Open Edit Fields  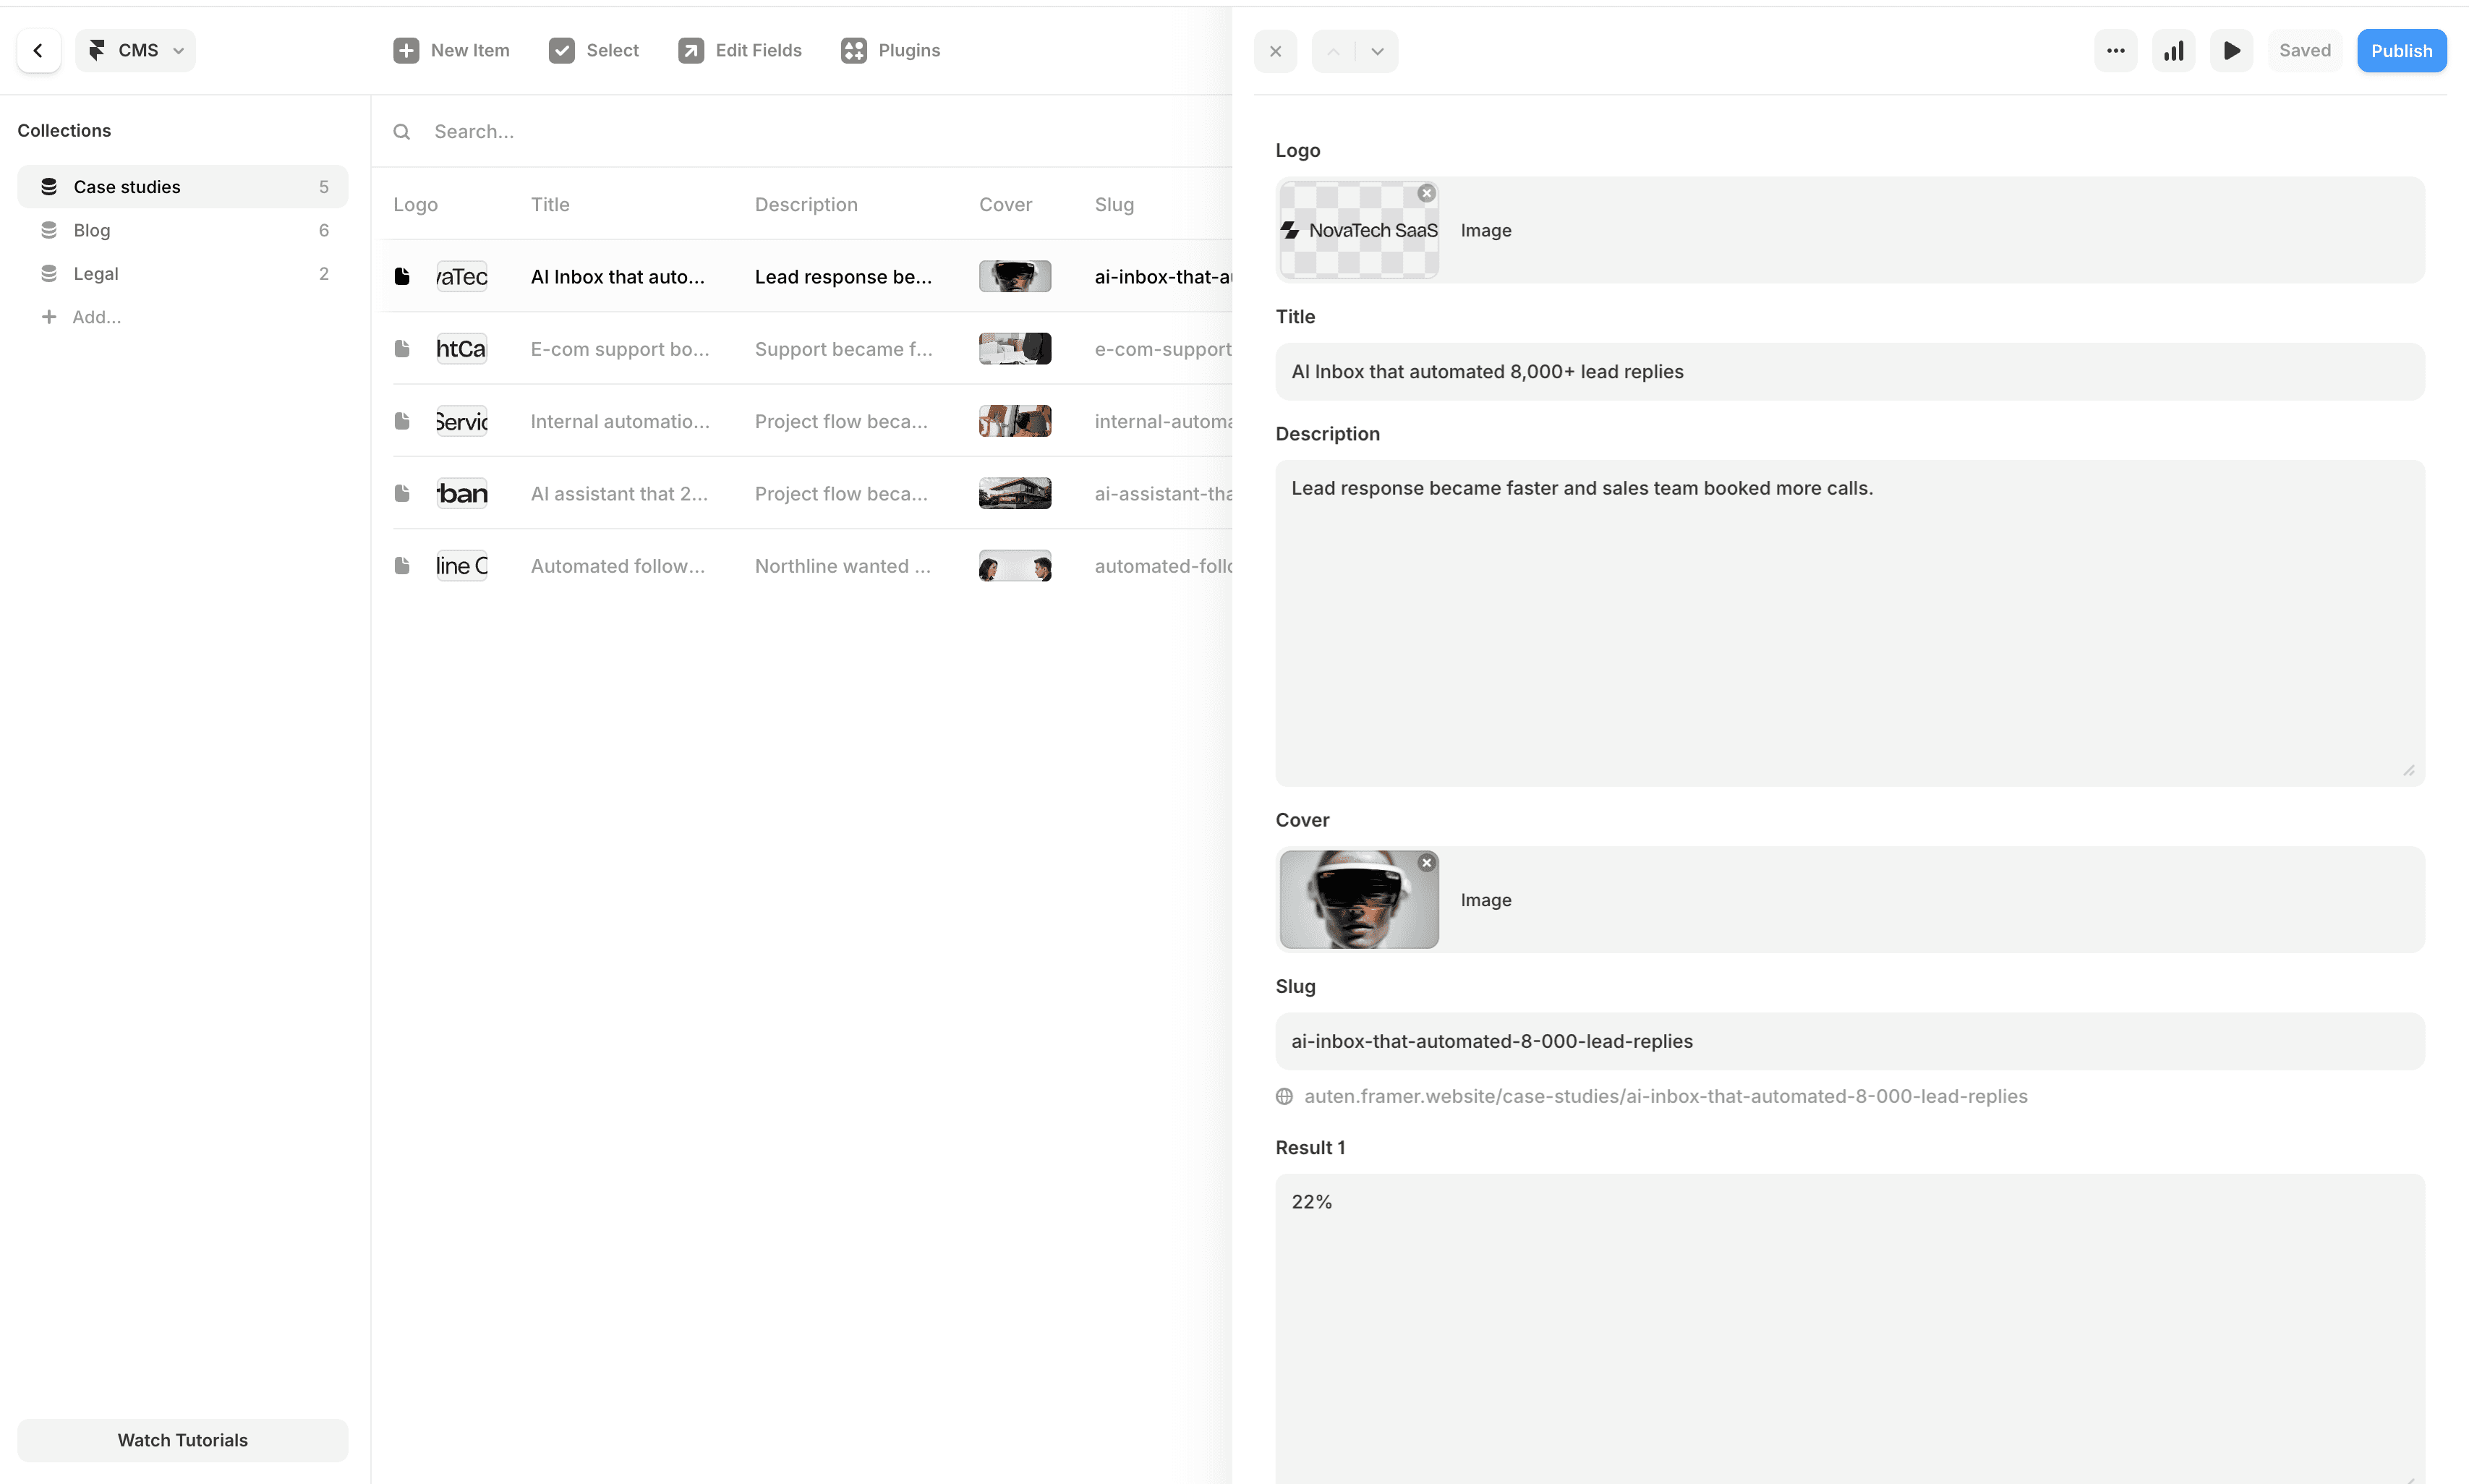pyautogui.click(x=740, y=50)
